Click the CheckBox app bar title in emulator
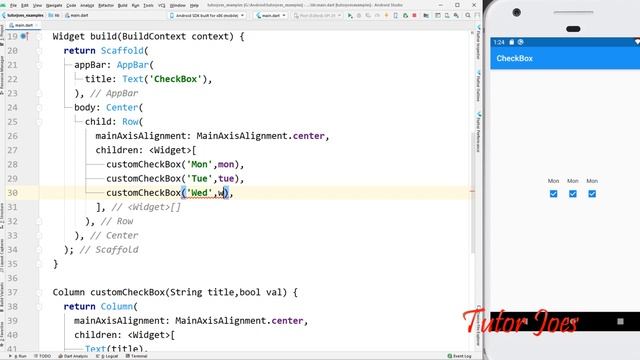The width and height of the screenshot is (640, 360). click(x=514, y=58)
